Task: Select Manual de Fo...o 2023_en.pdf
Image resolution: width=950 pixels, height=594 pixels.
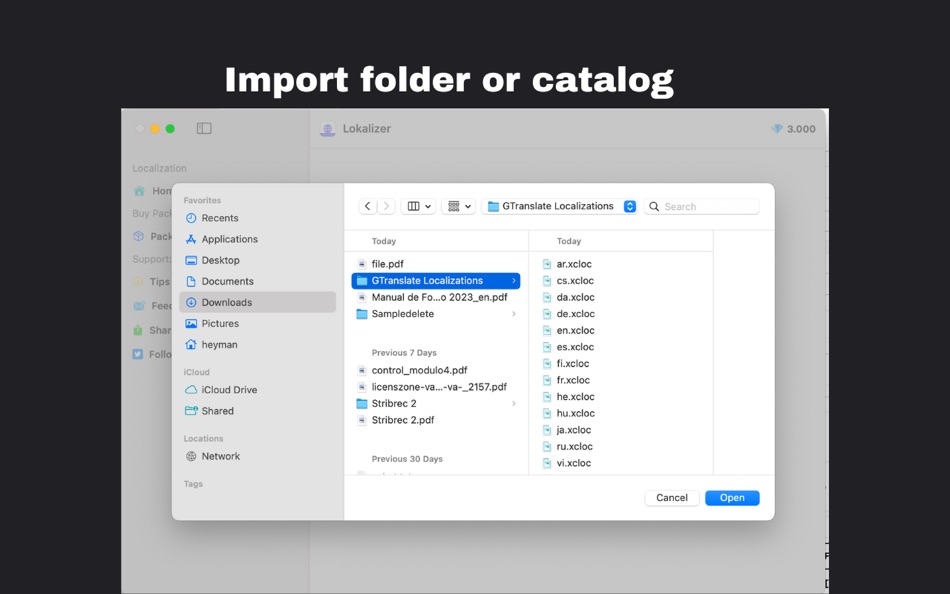Action: tap(436, 297)
